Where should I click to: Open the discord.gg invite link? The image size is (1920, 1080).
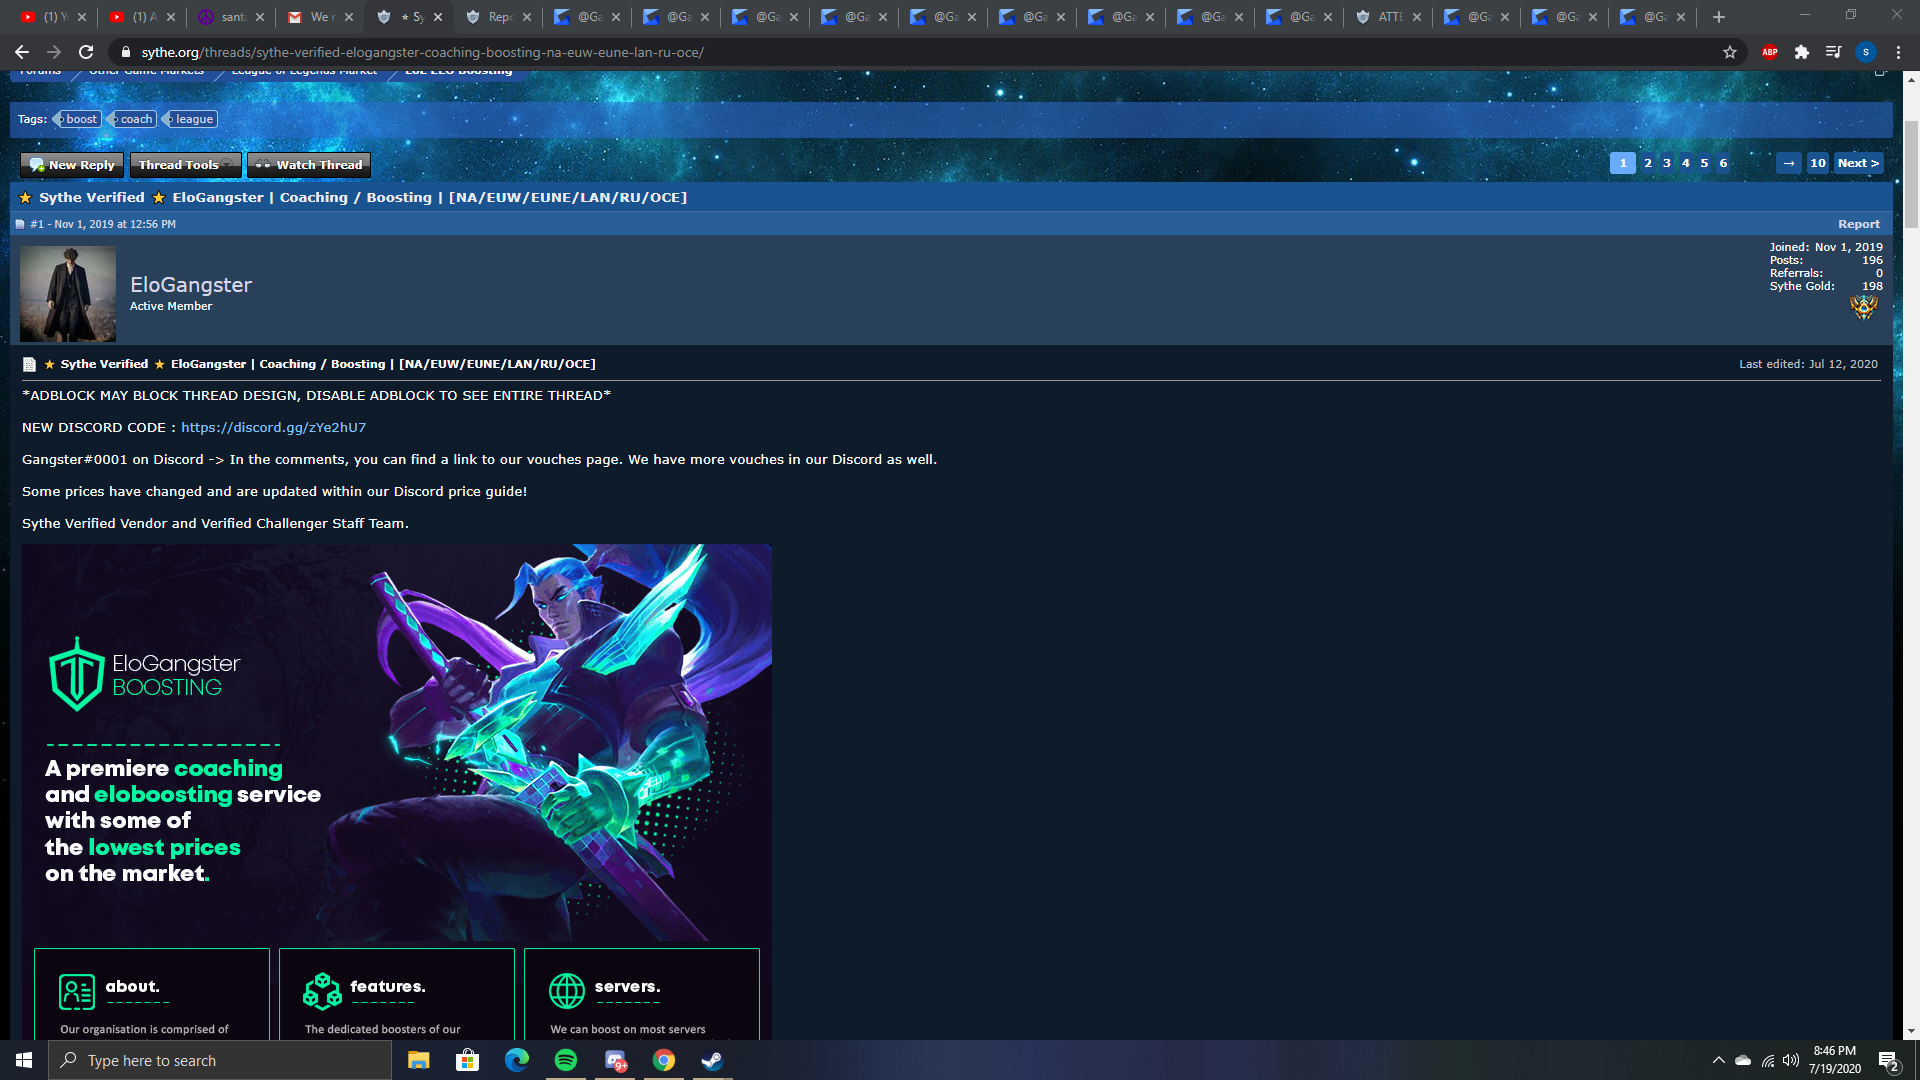(273, 427)
